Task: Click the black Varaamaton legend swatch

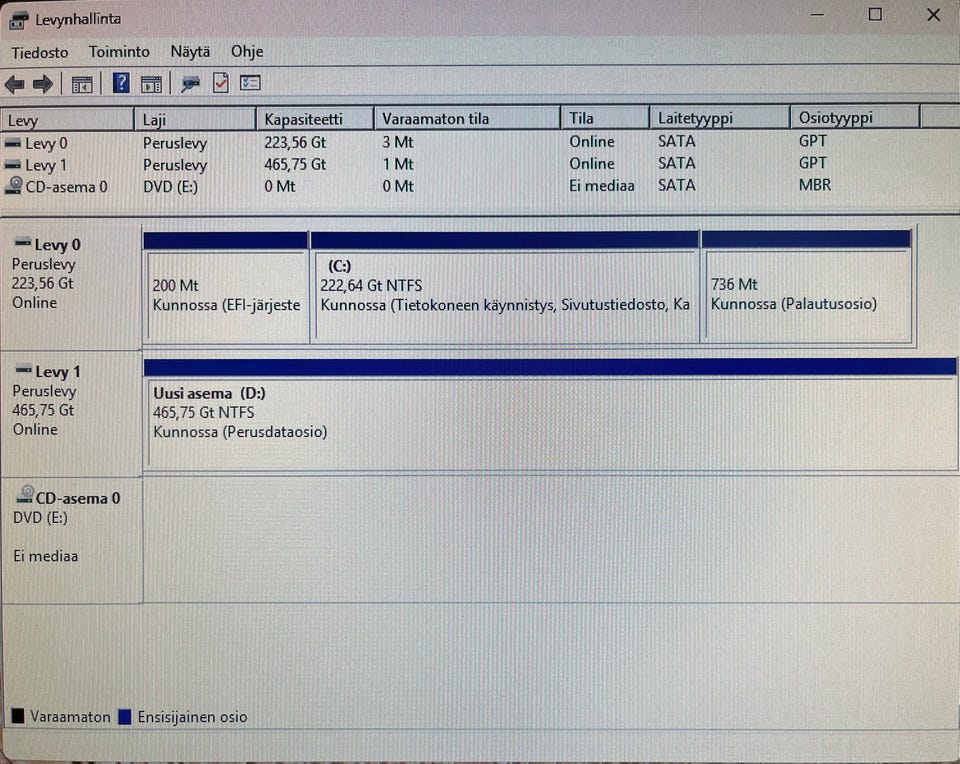Action: pos(18,716)
